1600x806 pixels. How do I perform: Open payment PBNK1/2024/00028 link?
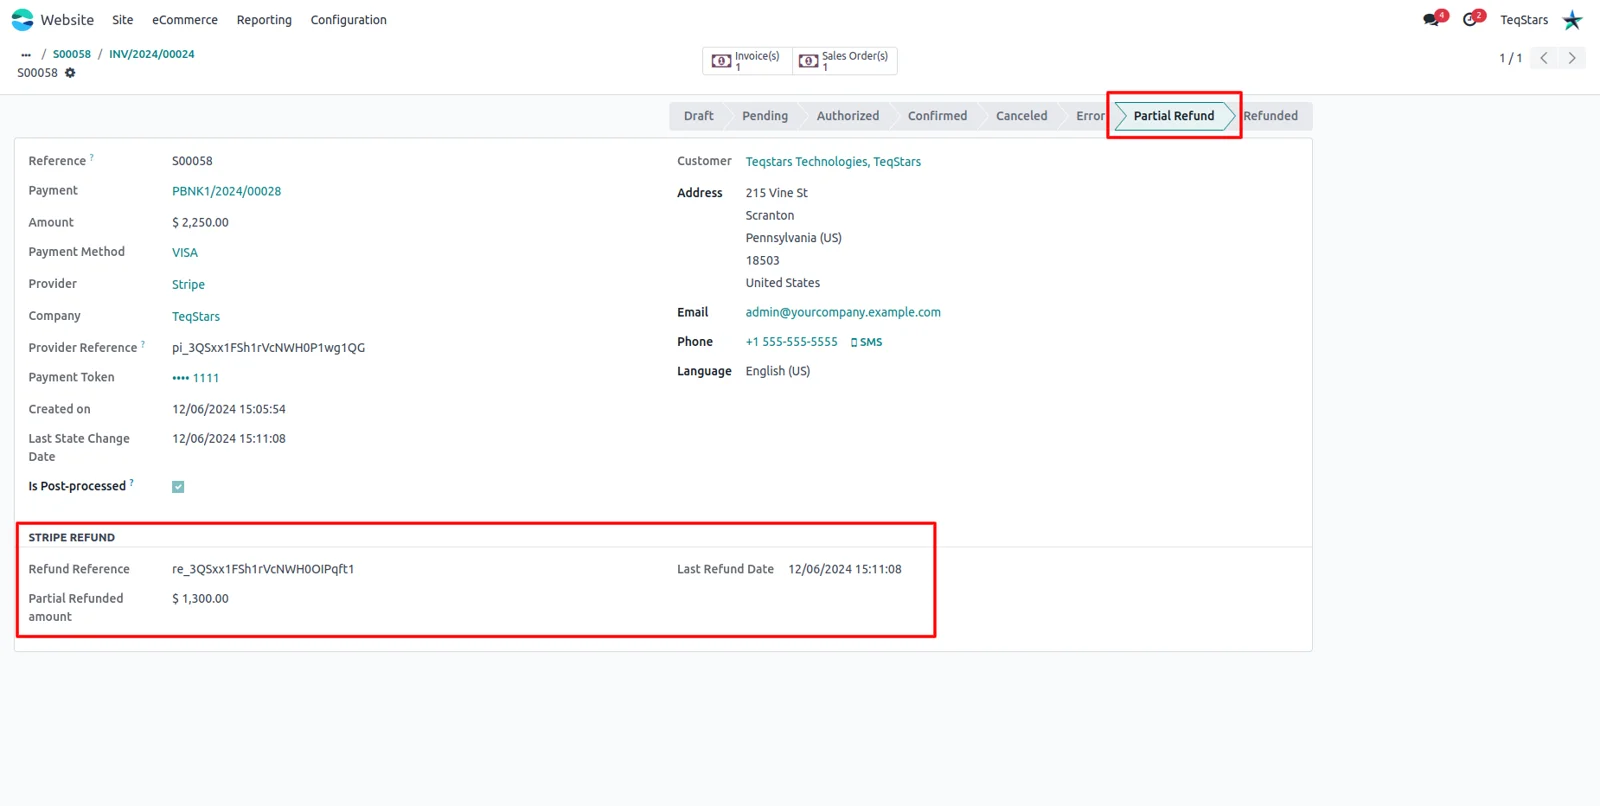coord(226,191)
